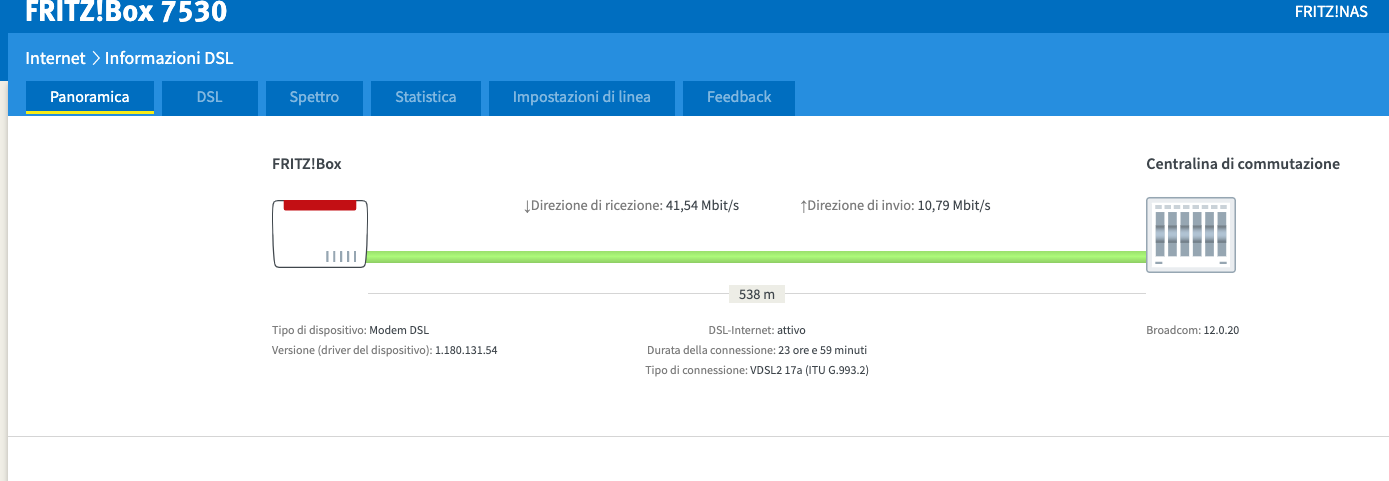This screenshot has height=481, width=1389.
Task: Open the Spettro tab
Action: coord(314,97)
